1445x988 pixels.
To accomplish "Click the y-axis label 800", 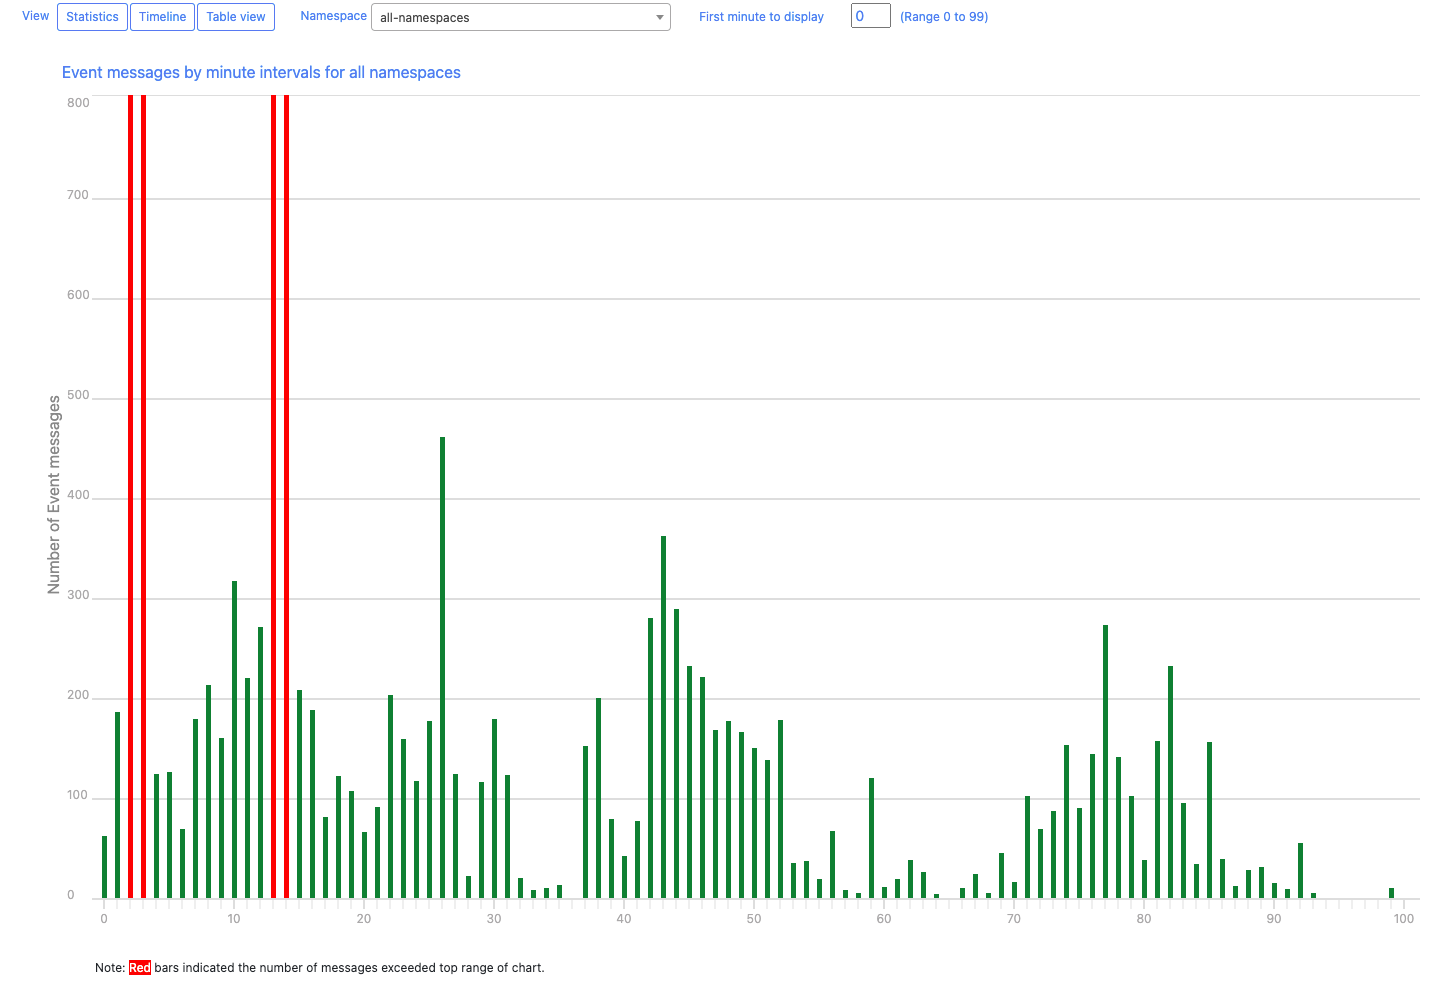I will coord(78,103).
